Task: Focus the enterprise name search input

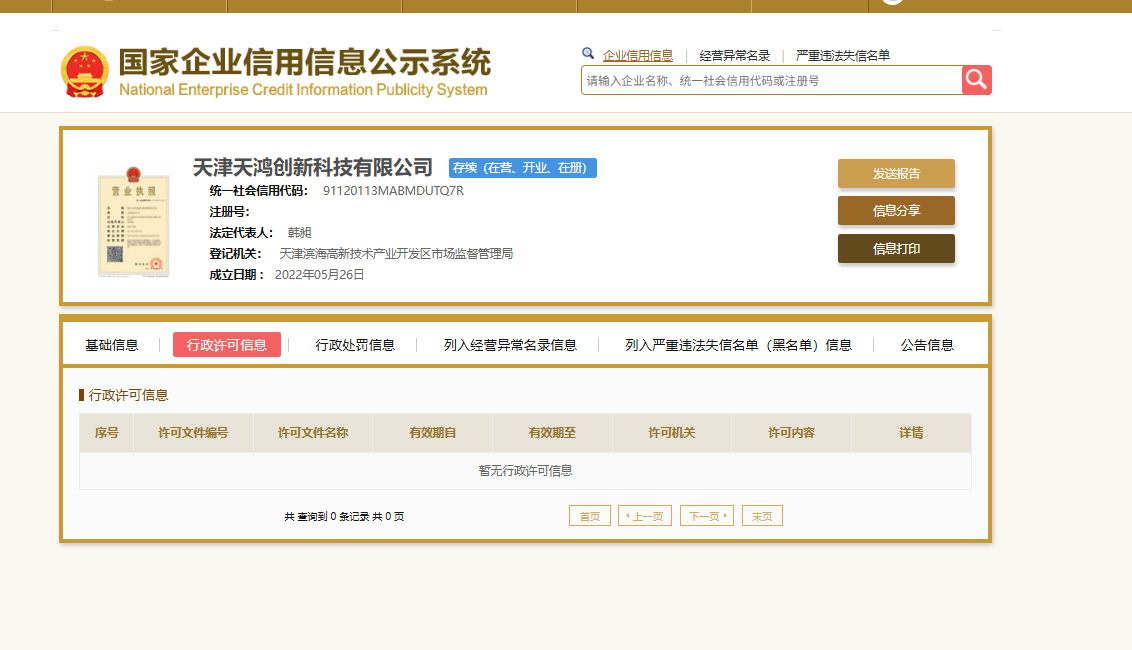Action: pyautogui.click(x=771, y=80)
